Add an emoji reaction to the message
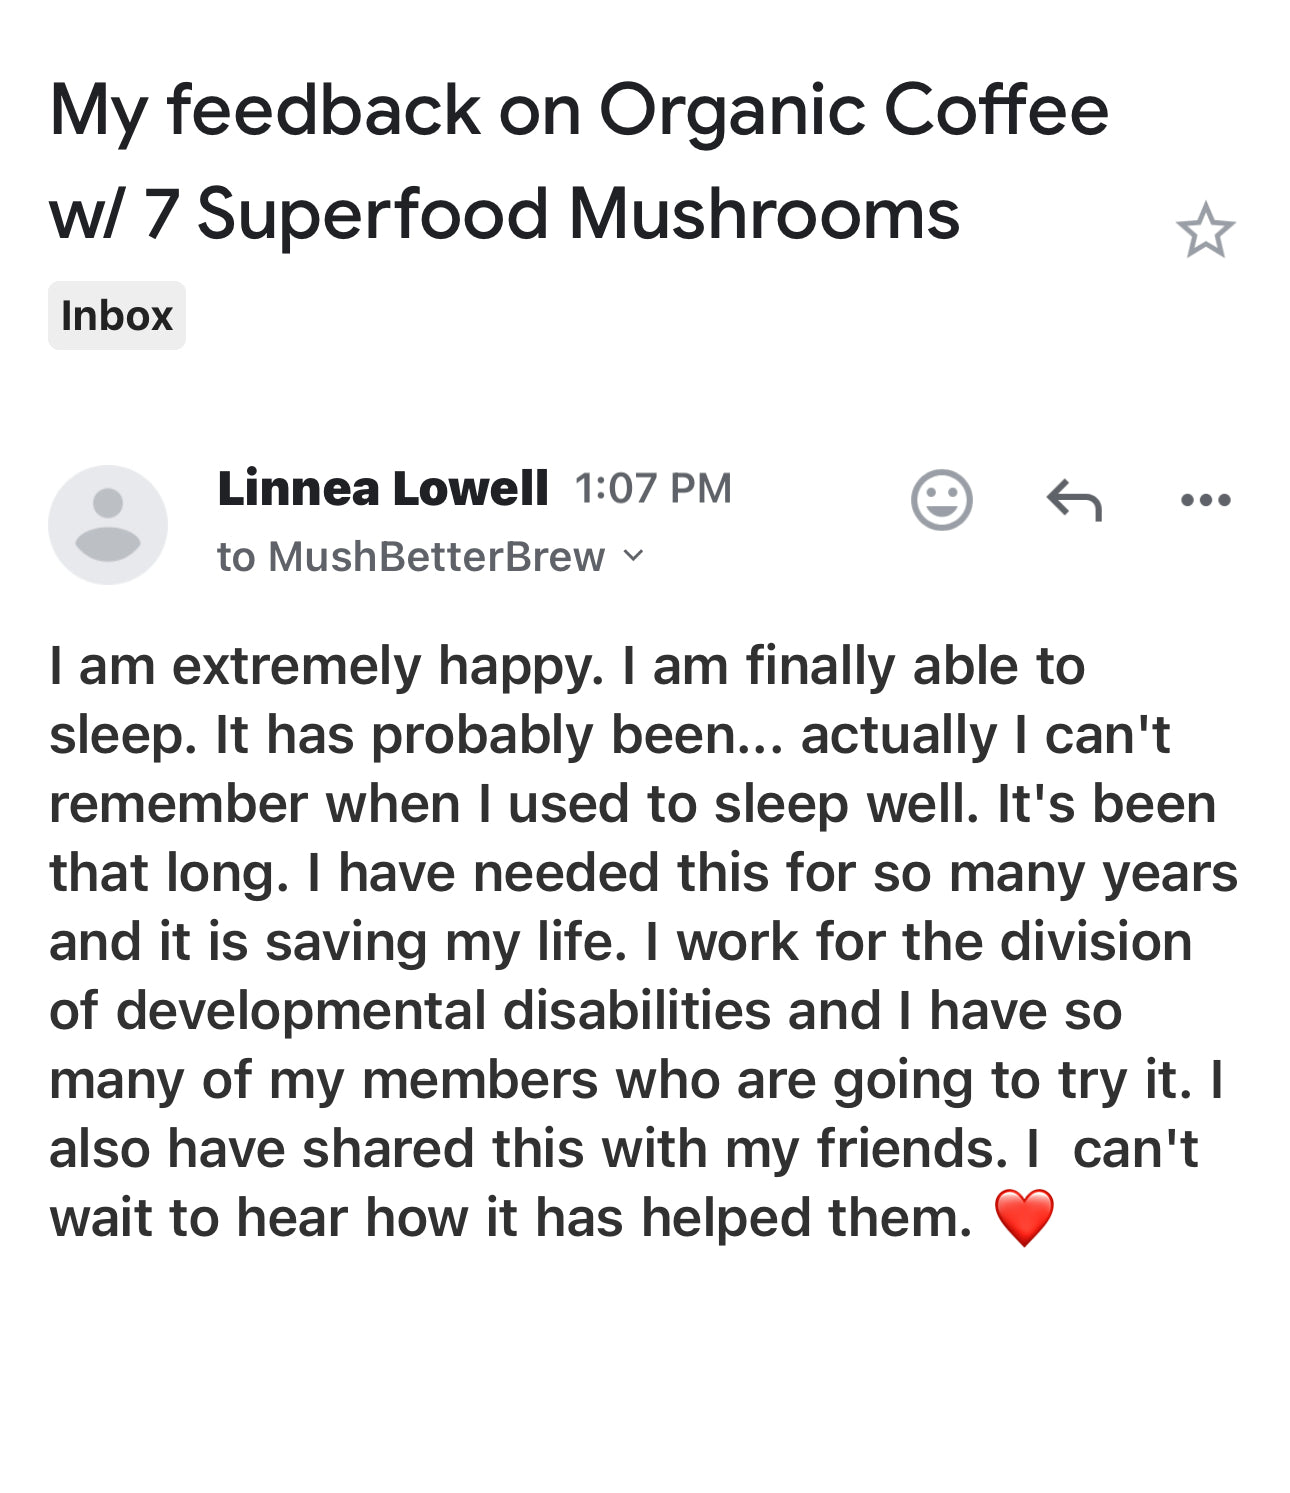Viewport: 1290px width, 1493px height. tap(941, 499)
